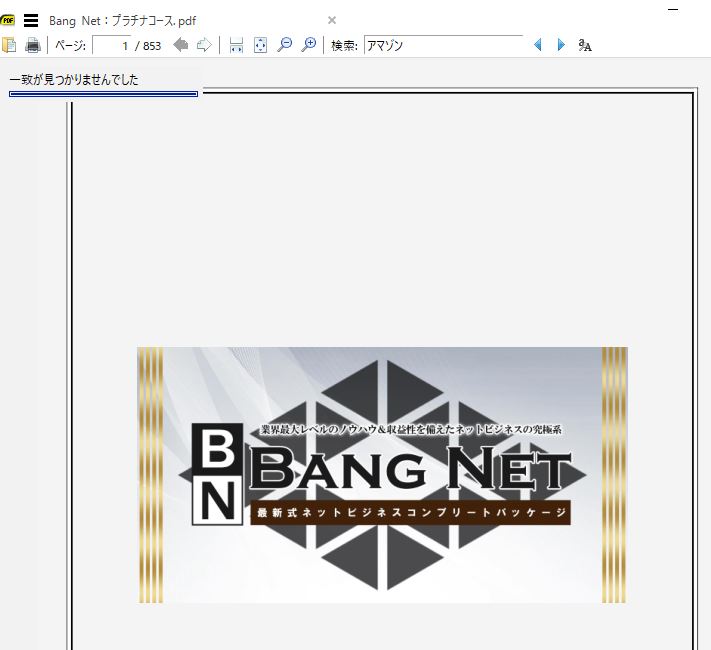
Task: Click the search field containing アマゾン
Action: click(x=443, y=45)
